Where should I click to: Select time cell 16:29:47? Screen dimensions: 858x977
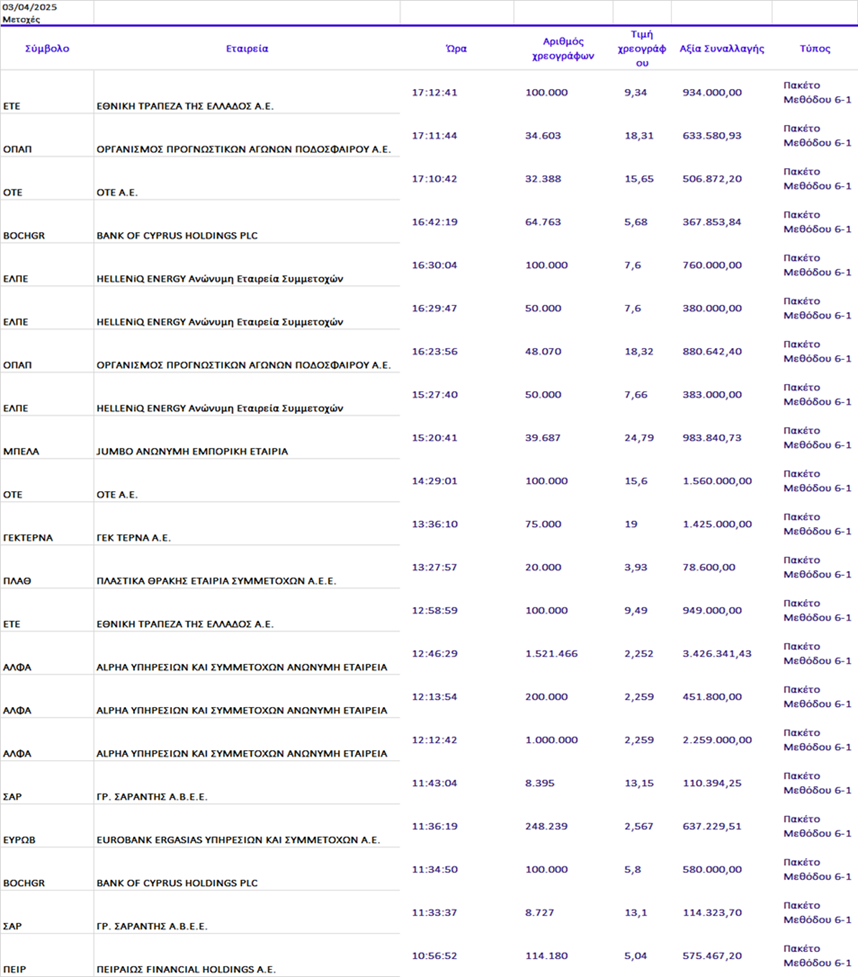tap(434, 308)
